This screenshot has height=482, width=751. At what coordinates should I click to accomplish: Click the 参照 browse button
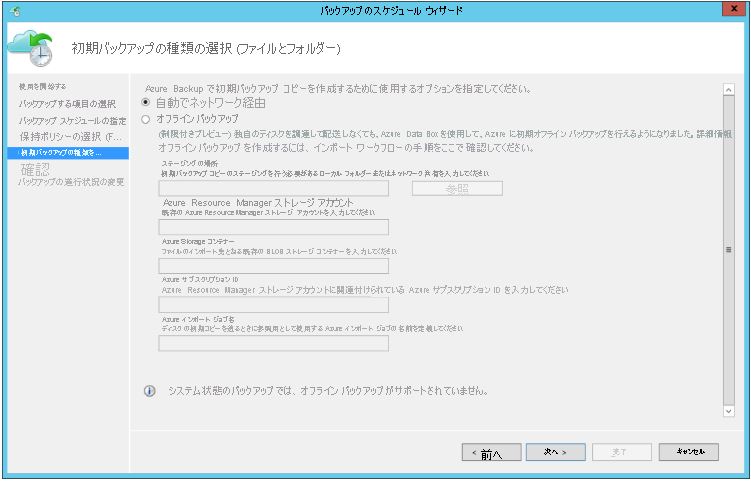[x=457, y=189]
